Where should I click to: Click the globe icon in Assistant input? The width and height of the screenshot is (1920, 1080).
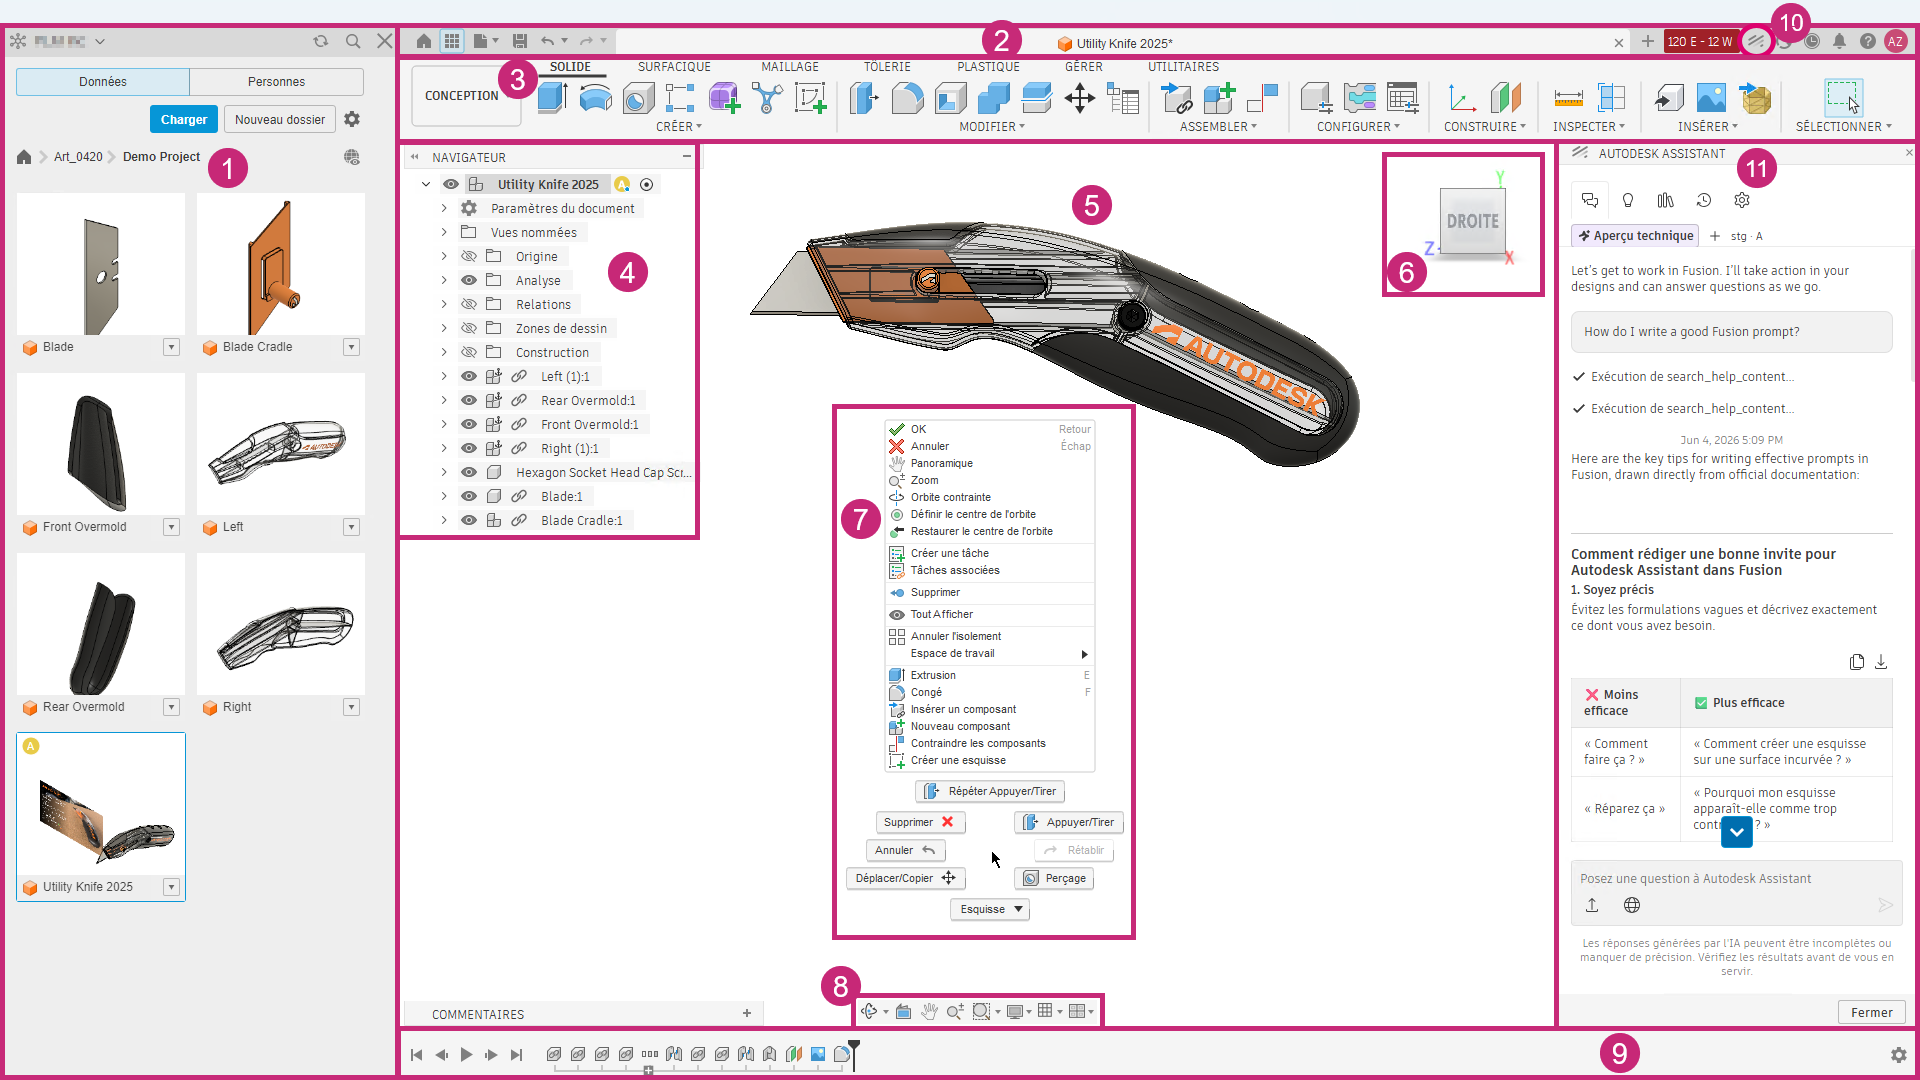1632,905
